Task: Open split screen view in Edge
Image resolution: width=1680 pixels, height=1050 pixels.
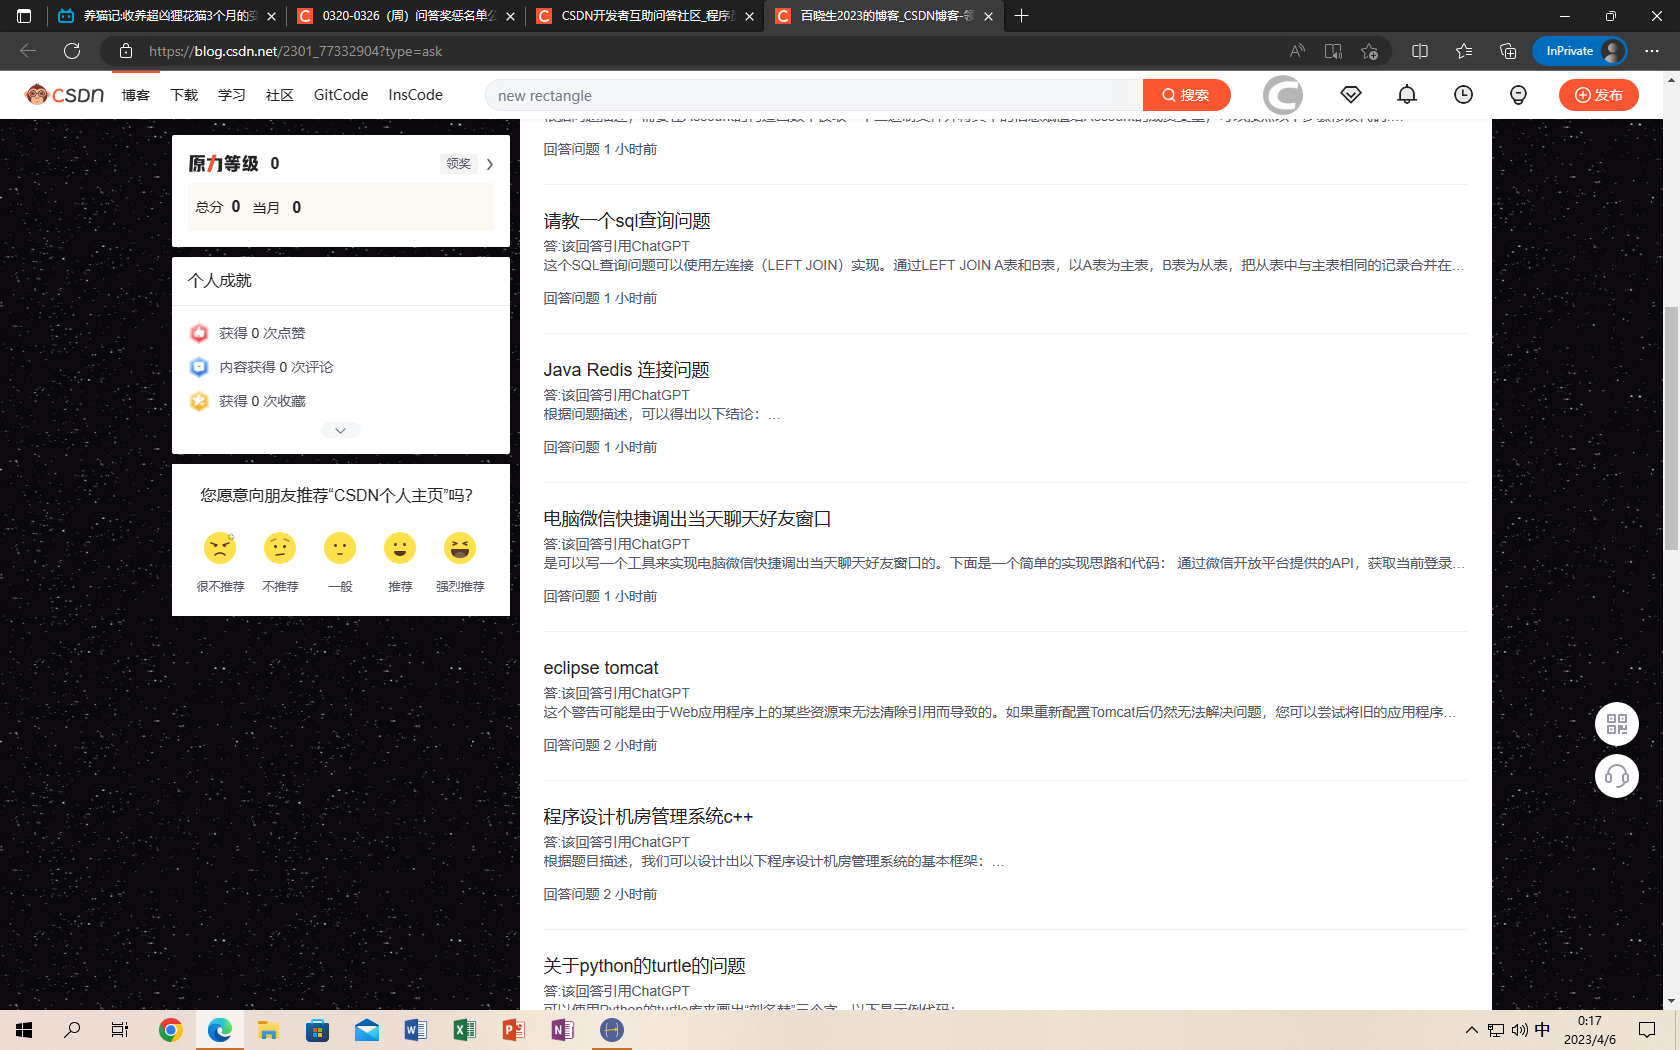Action: tap(1420, 51)
